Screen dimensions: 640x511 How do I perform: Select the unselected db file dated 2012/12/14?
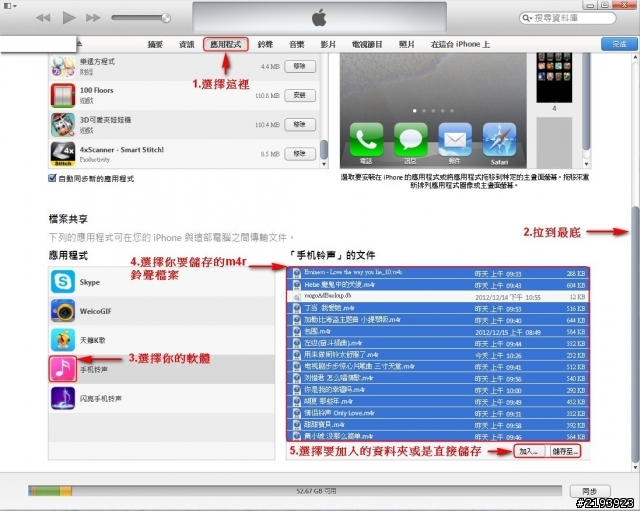(438, 296)
